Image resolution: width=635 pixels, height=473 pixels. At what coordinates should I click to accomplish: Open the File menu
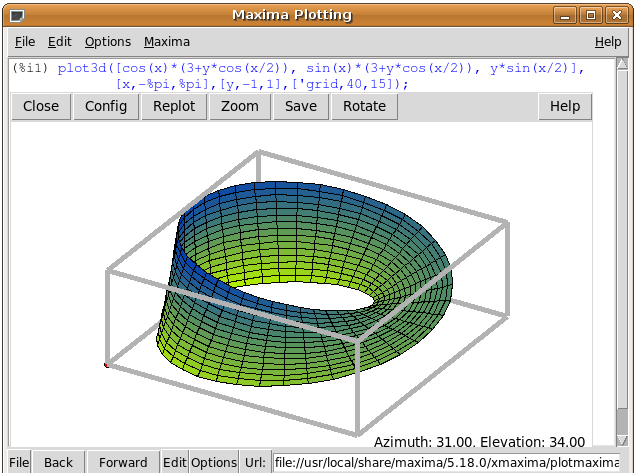[25, 42]
